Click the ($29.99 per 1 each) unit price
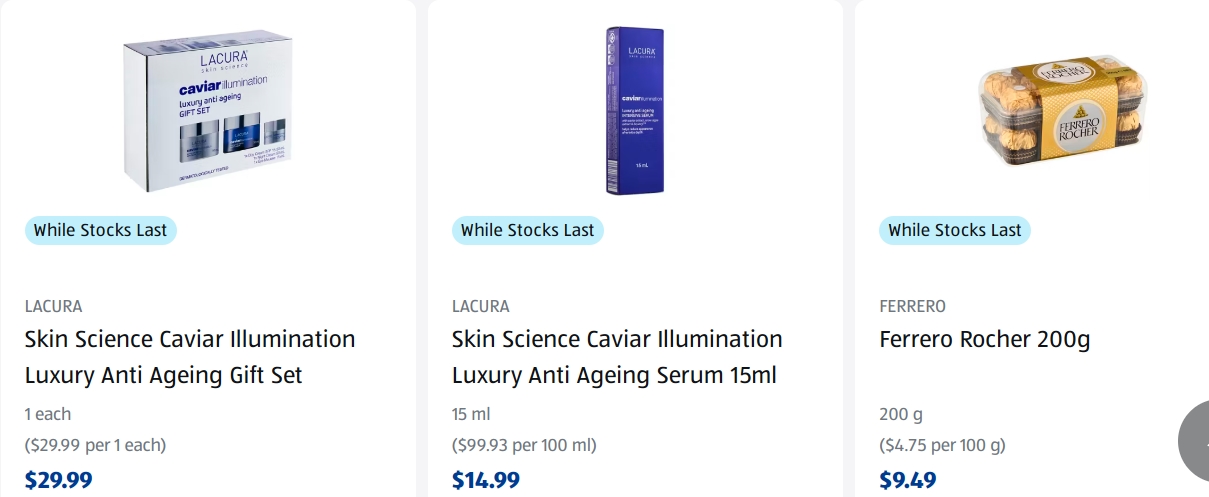Viewport: 1209px width, 497px height. (x=95, y=445)
